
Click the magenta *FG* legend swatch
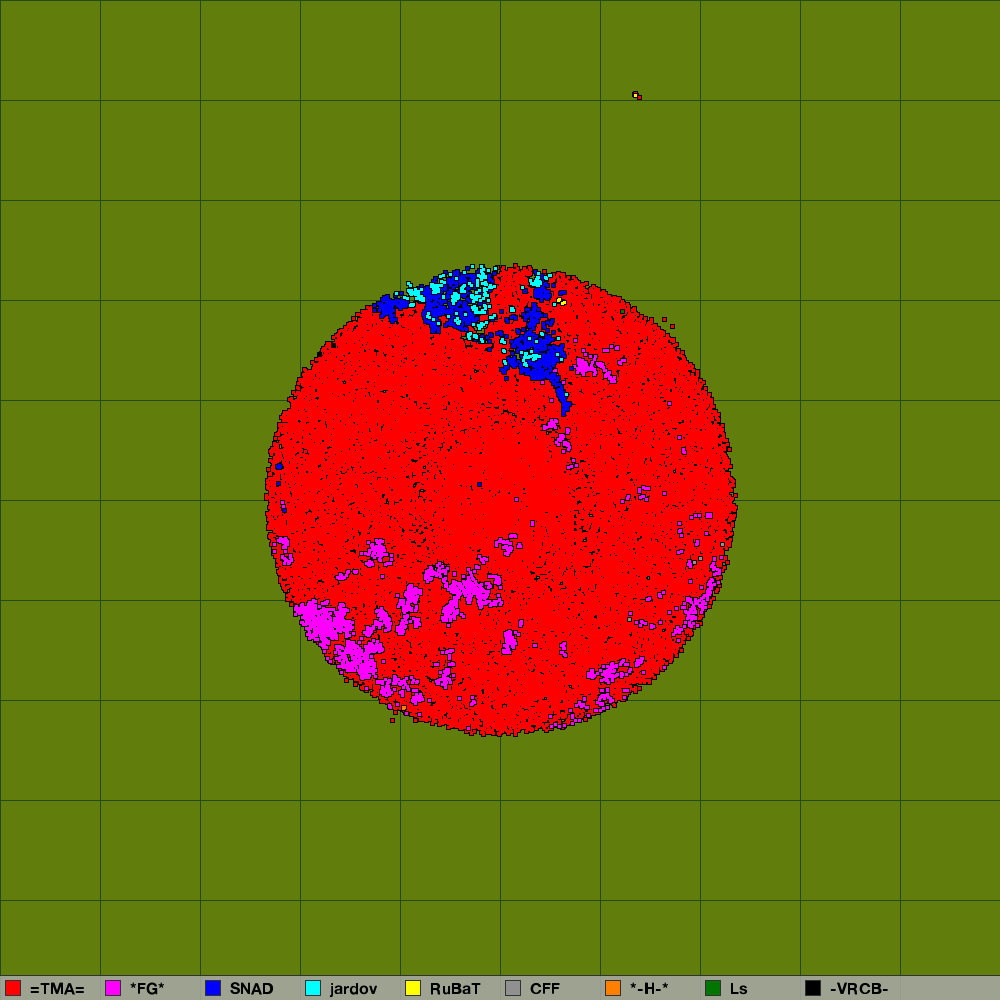(x=113, y=988)
